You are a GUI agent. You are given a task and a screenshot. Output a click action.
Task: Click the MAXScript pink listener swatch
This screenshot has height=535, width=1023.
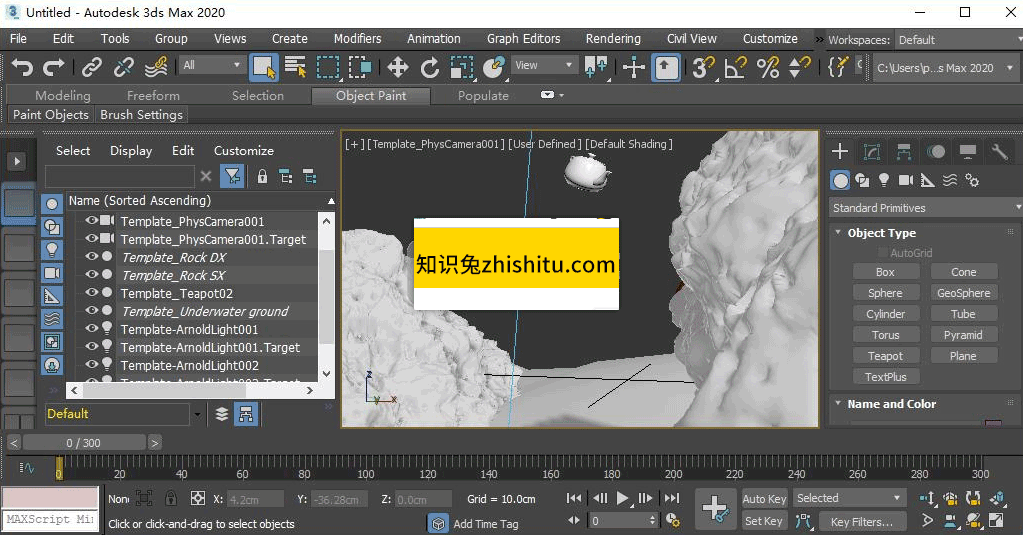[x=50, y=497]
